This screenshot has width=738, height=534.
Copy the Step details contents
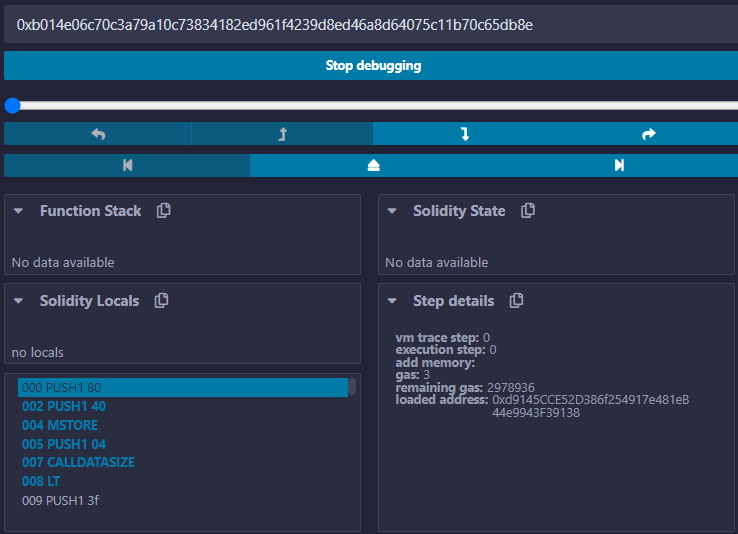(517, 301)
